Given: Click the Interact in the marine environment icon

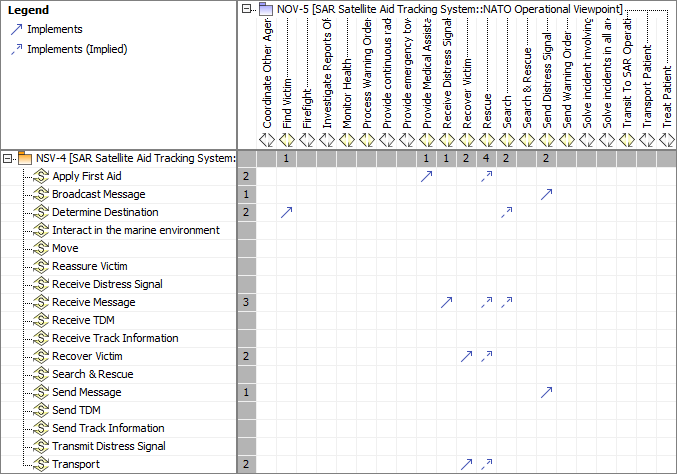Looking at the screenshot, I should 41,230.
